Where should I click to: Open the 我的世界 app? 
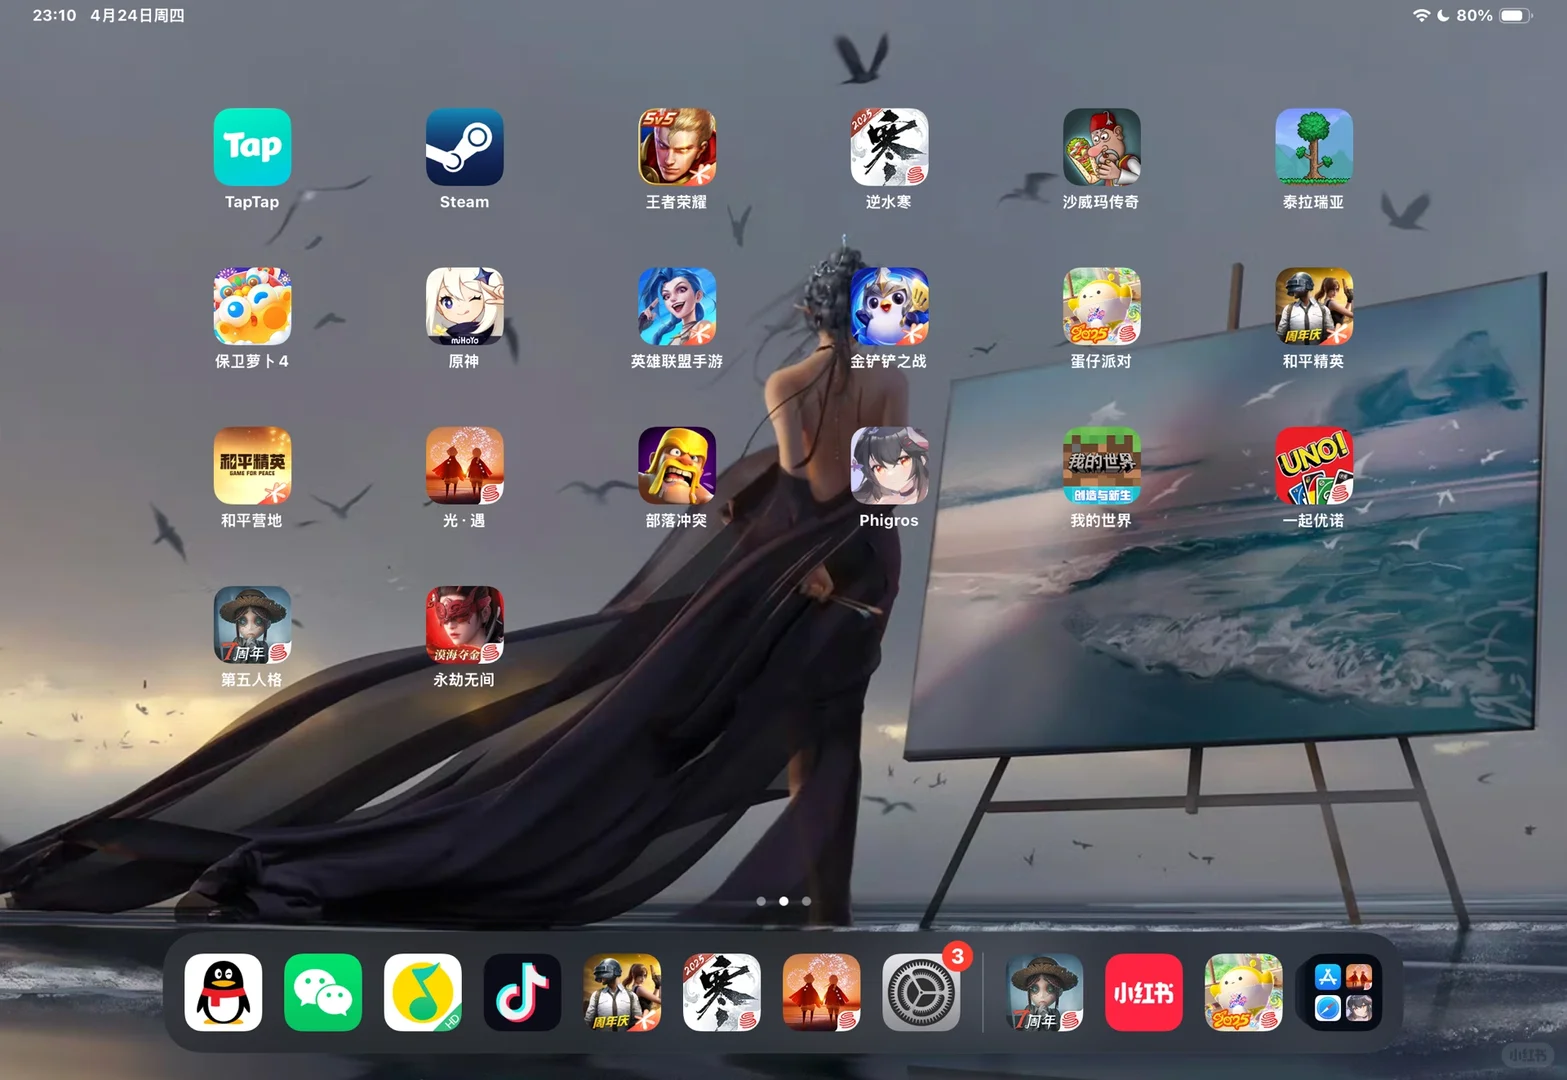pyautogui.click(x=1101, y=466)
